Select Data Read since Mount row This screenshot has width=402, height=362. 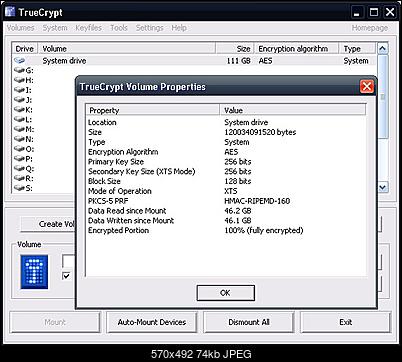(x=227, y=211)
